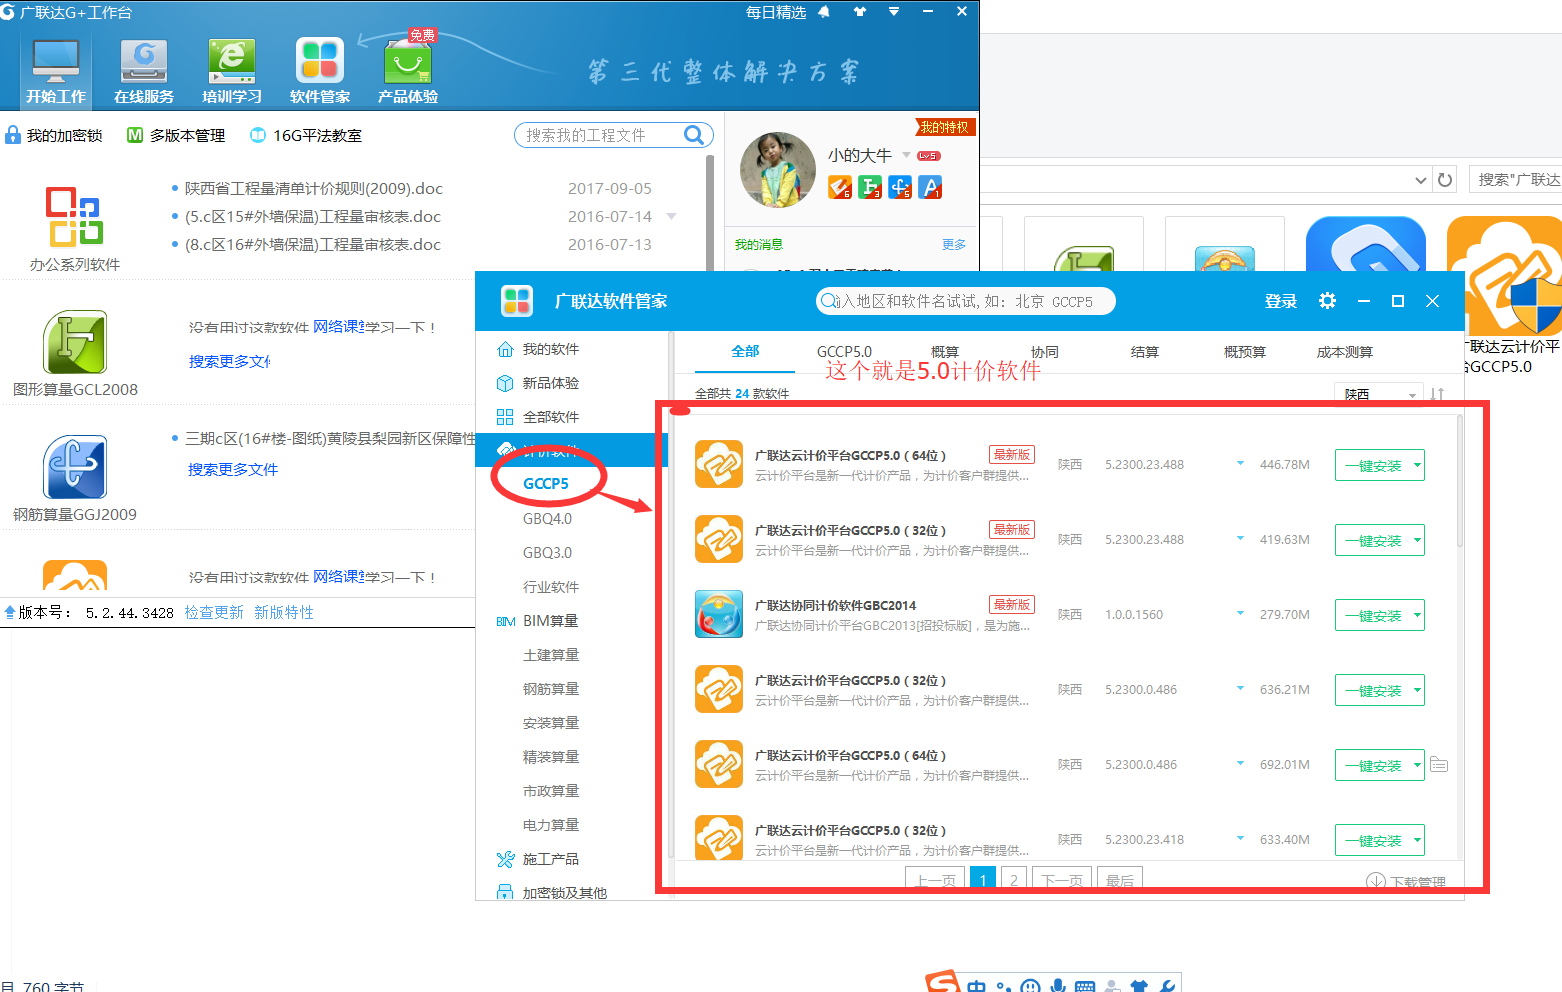The width and height of the screenshot is (1562, 992).
Task: Launch 图形算量GCL2008 icon
Action: click(75, 342)
